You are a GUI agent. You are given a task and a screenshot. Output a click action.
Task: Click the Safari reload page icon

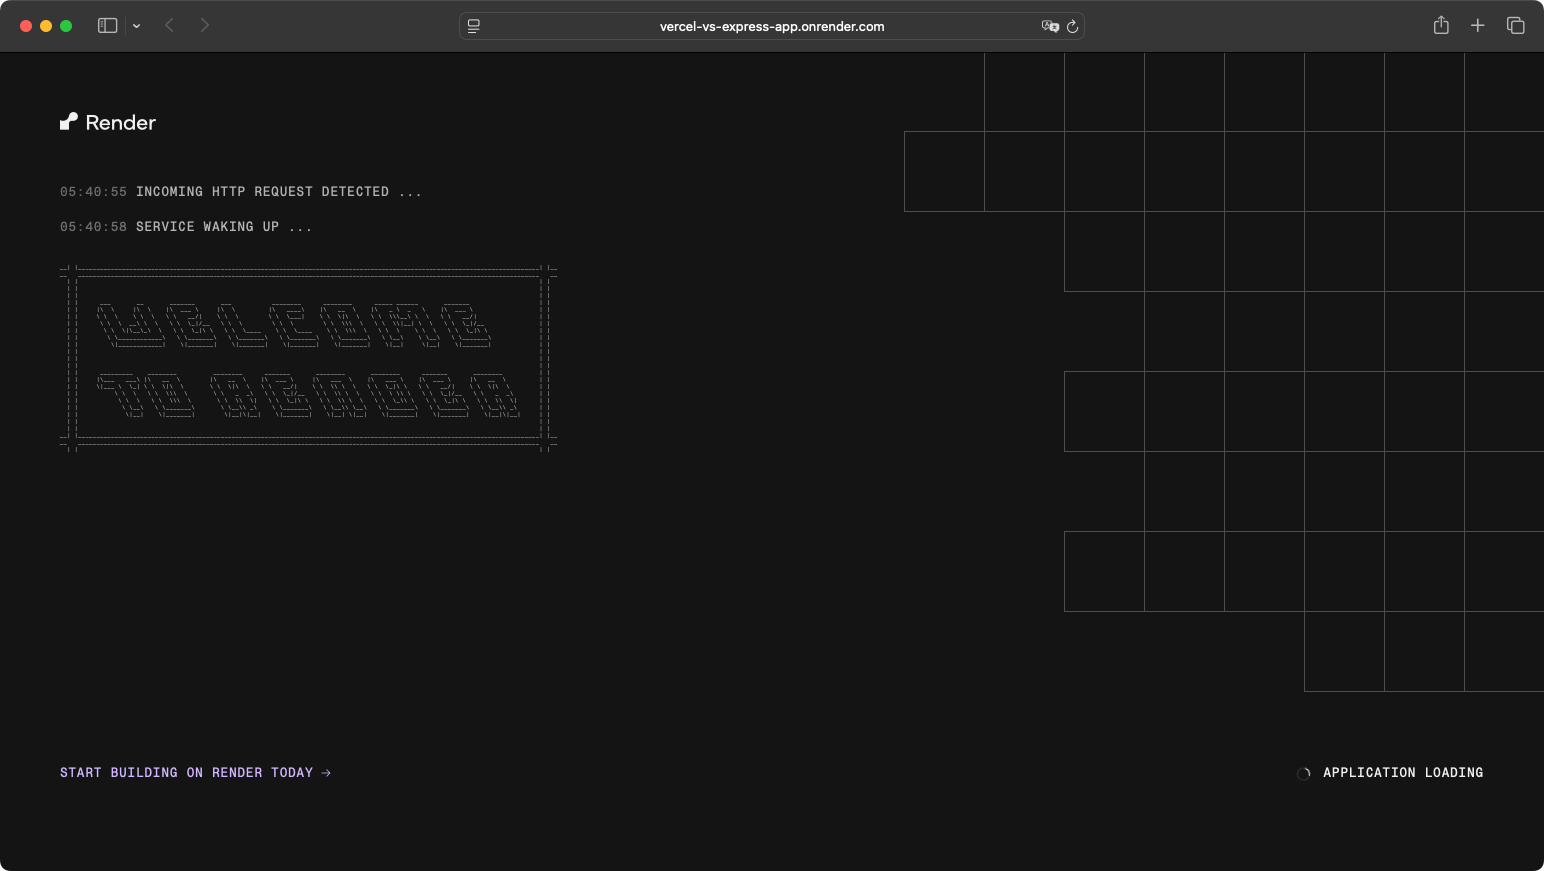[x=1072, y=26]
